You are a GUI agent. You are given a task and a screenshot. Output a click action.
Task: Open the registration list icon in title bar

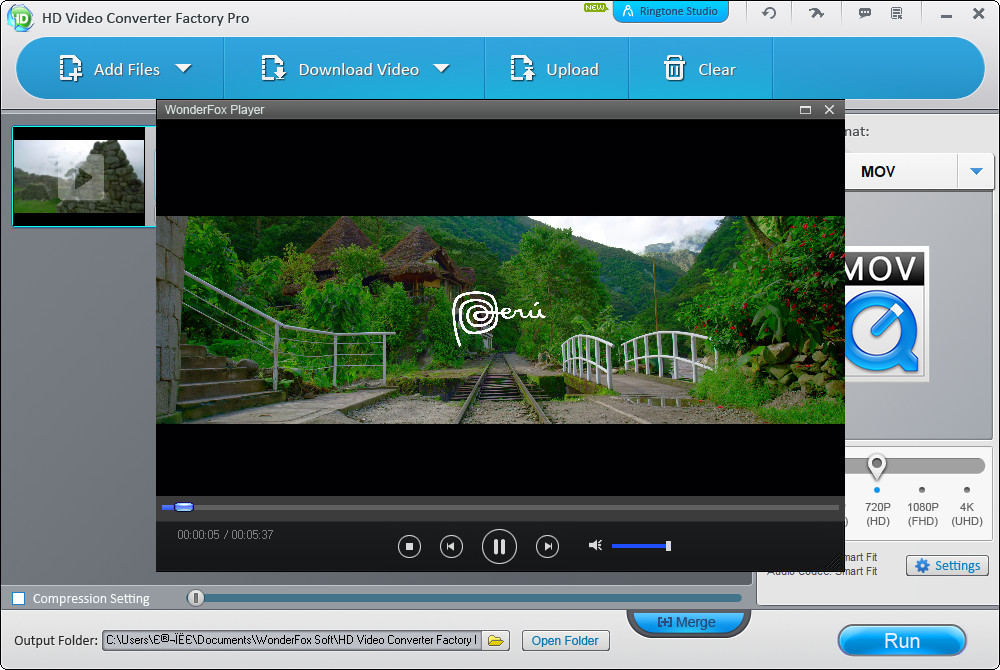897,13
